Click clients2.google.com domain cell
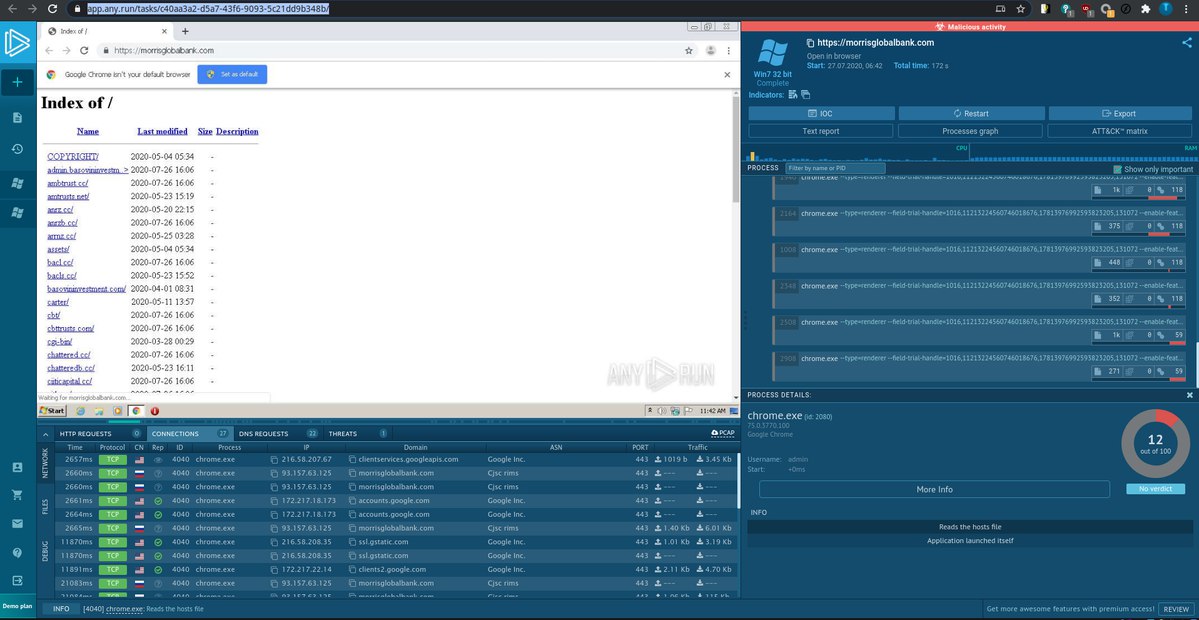 pyautogui.click(x=392, y=570)
